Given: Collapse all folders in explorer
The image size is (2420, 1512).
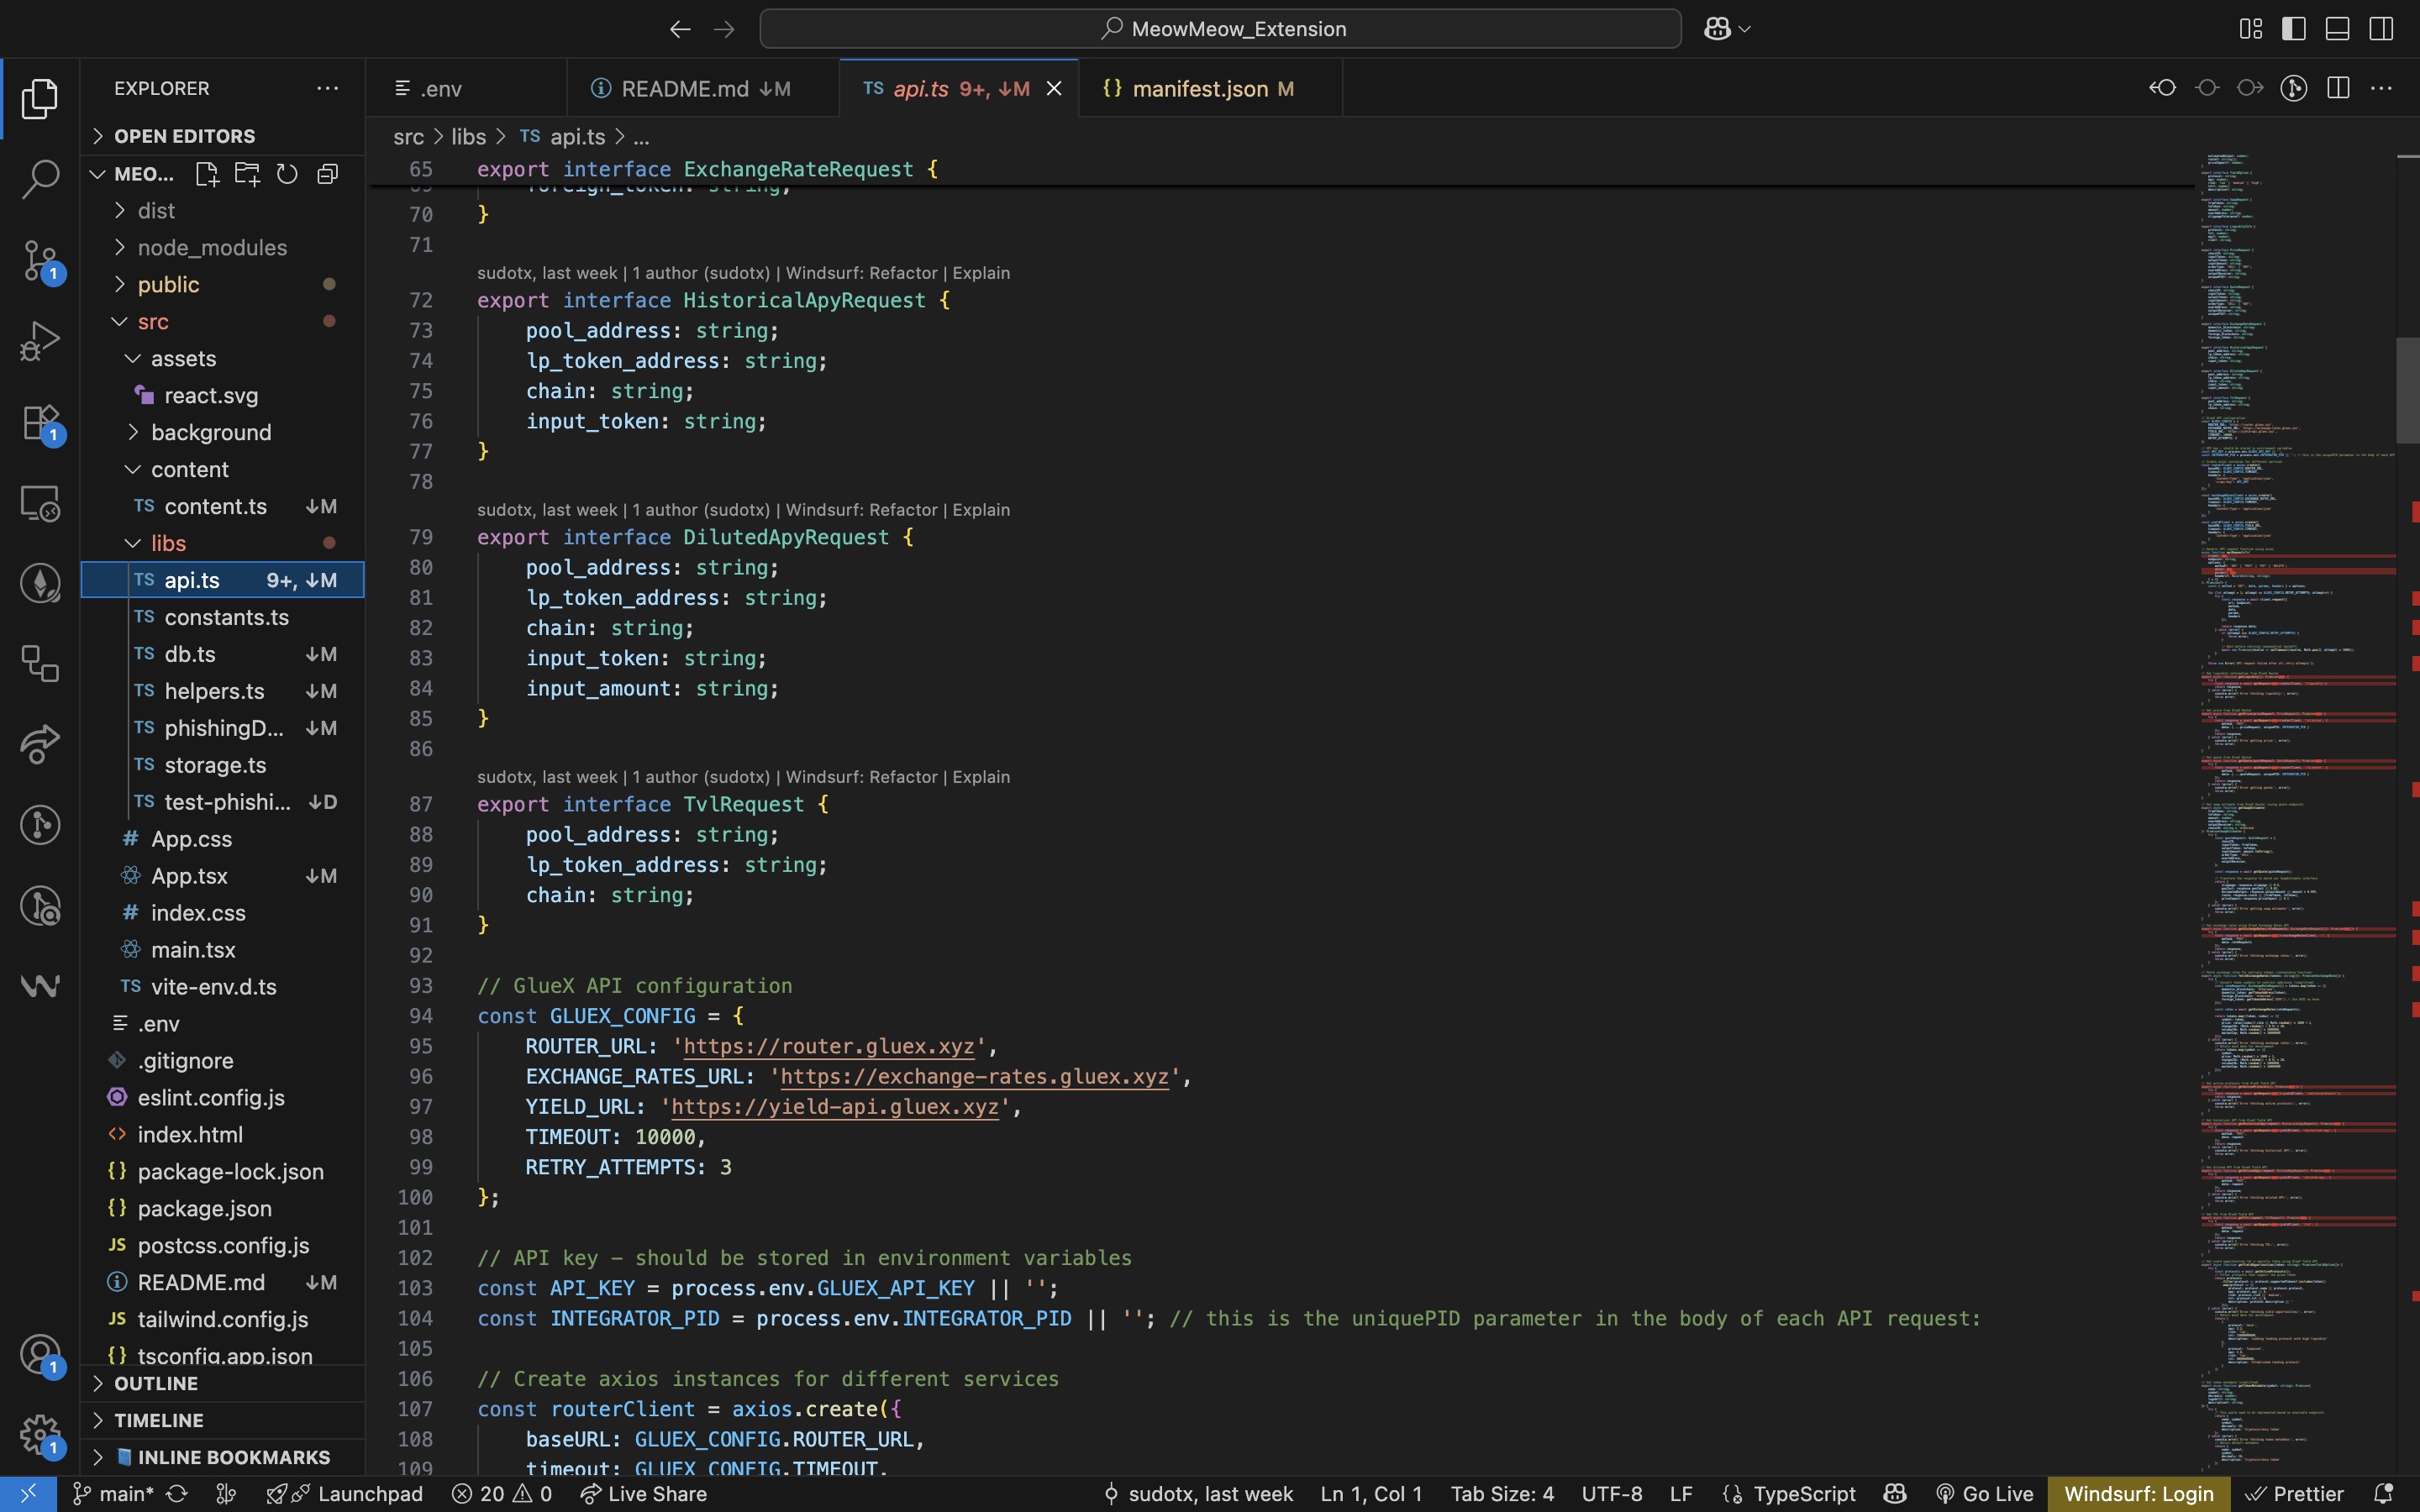Looking at the screenshot, I should (327, 174).
